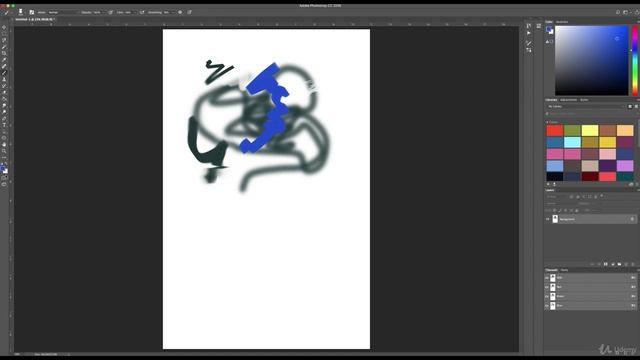Viewport: 640px width, 360px height.
Task: Toggle pressure for size button
Action: [x=189, y=12]
